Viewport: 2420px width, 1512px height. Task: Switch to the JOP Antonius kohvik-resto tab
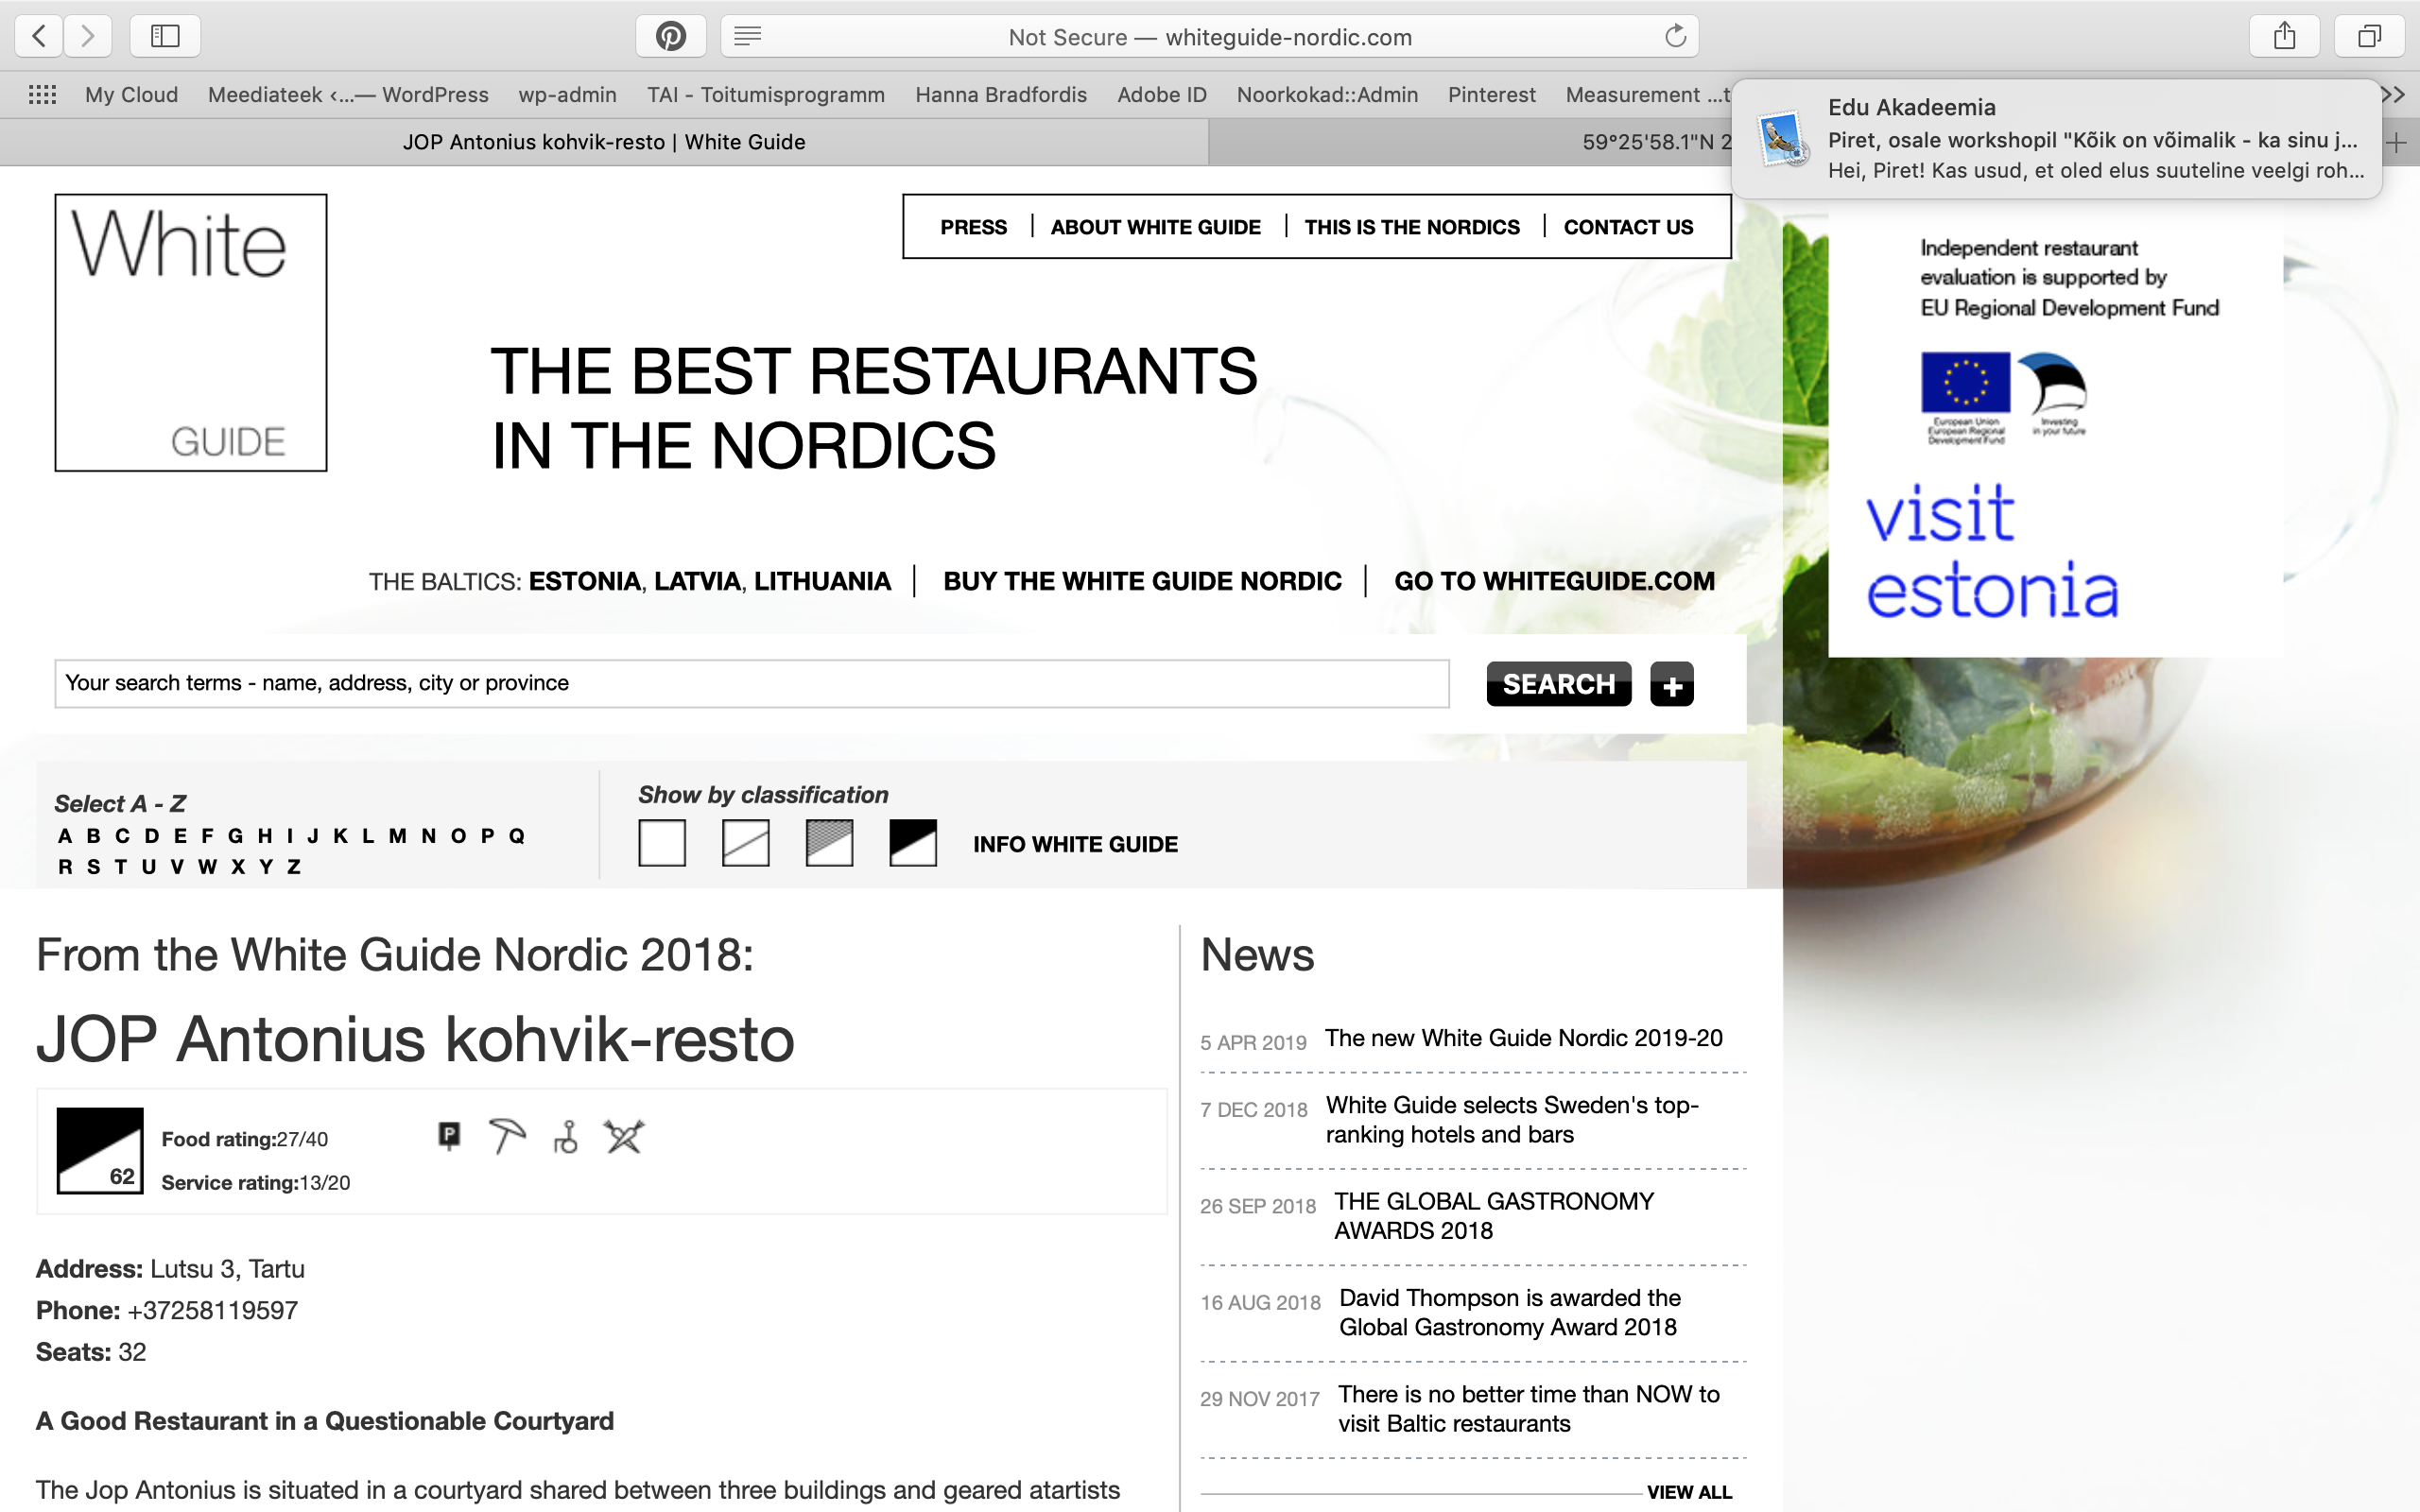[x=604, y=143]
